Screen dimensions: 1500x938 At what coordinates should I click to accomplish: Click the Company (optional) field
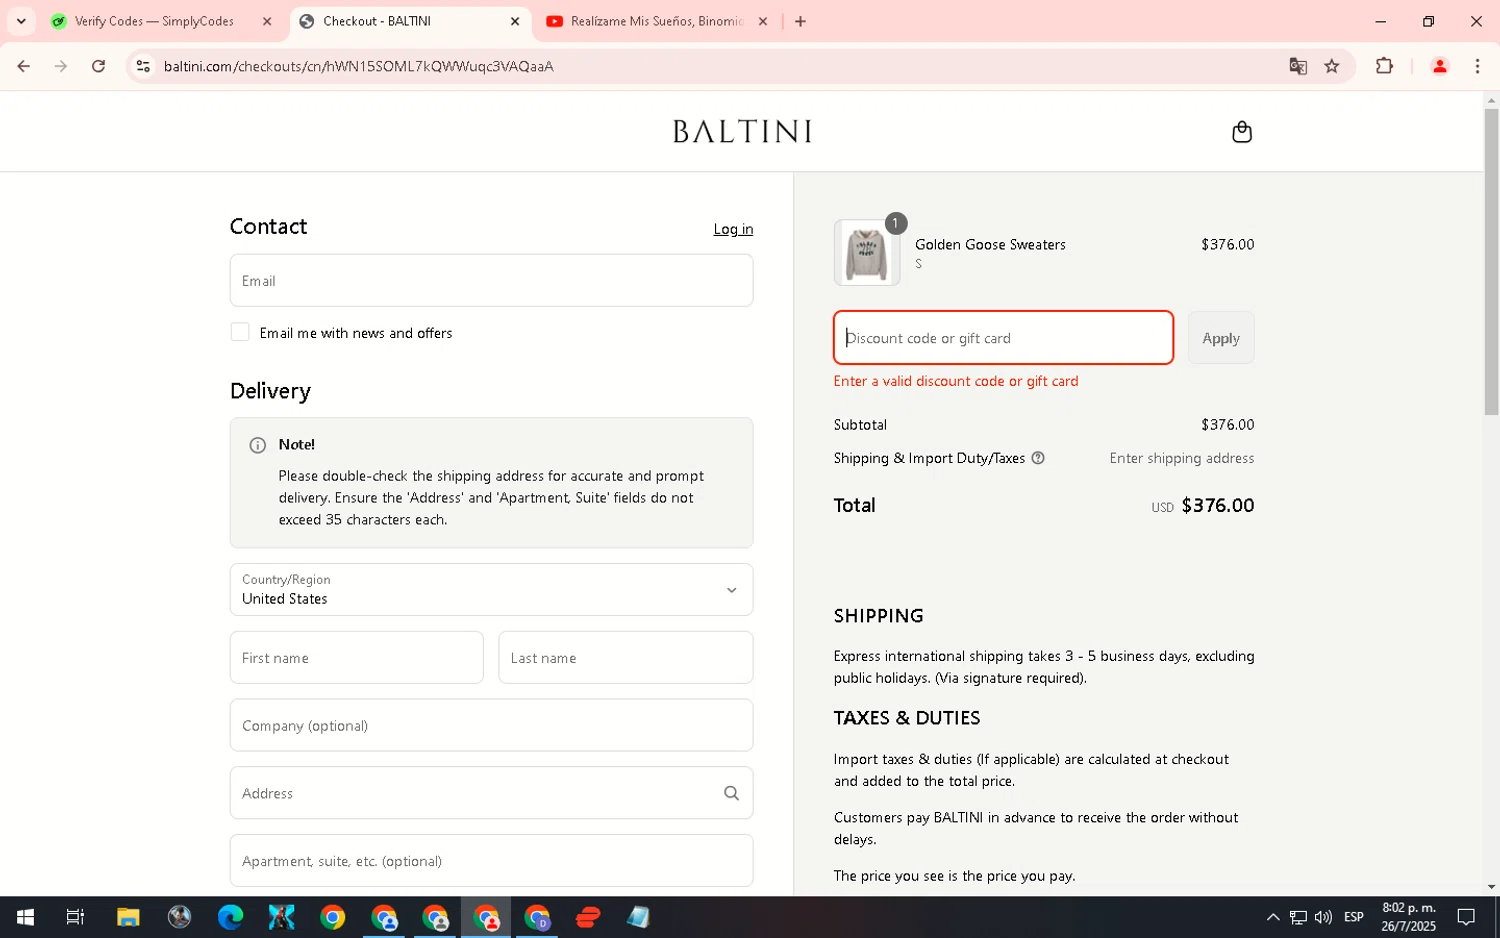click(491, 725)
